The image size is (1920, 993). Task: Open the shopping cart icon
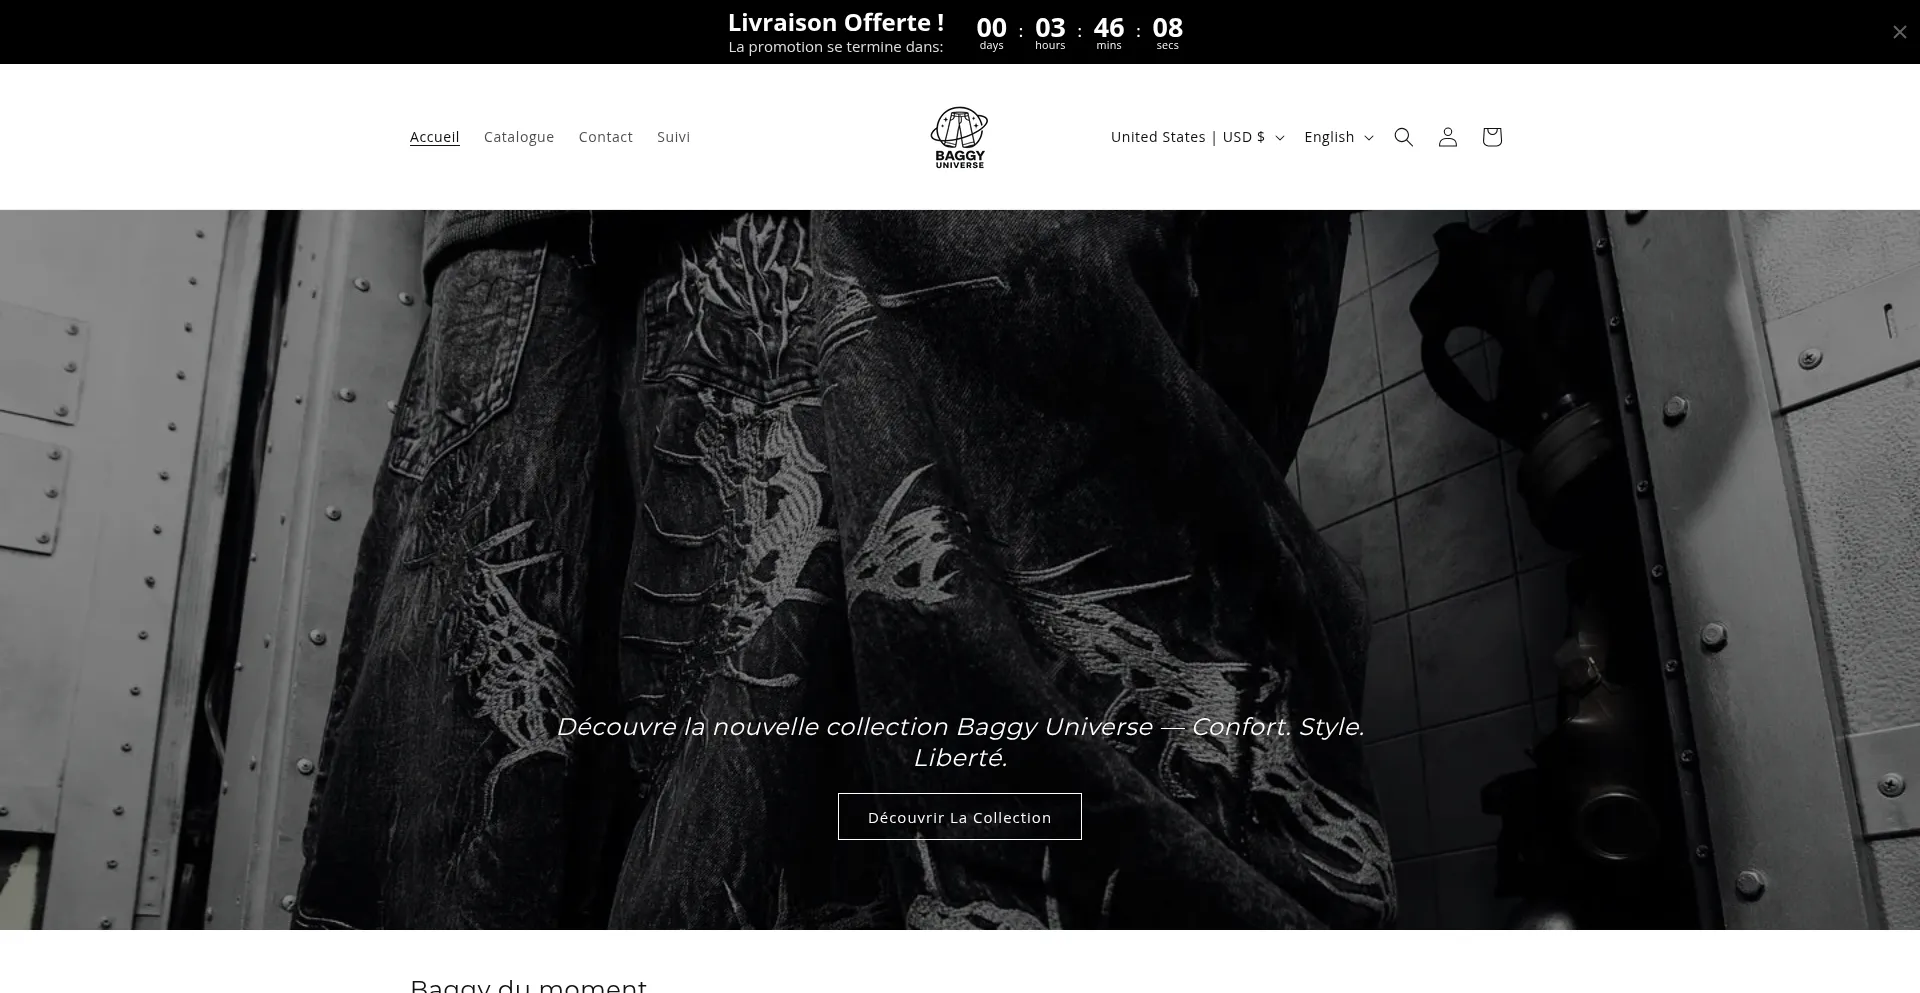1491,137
